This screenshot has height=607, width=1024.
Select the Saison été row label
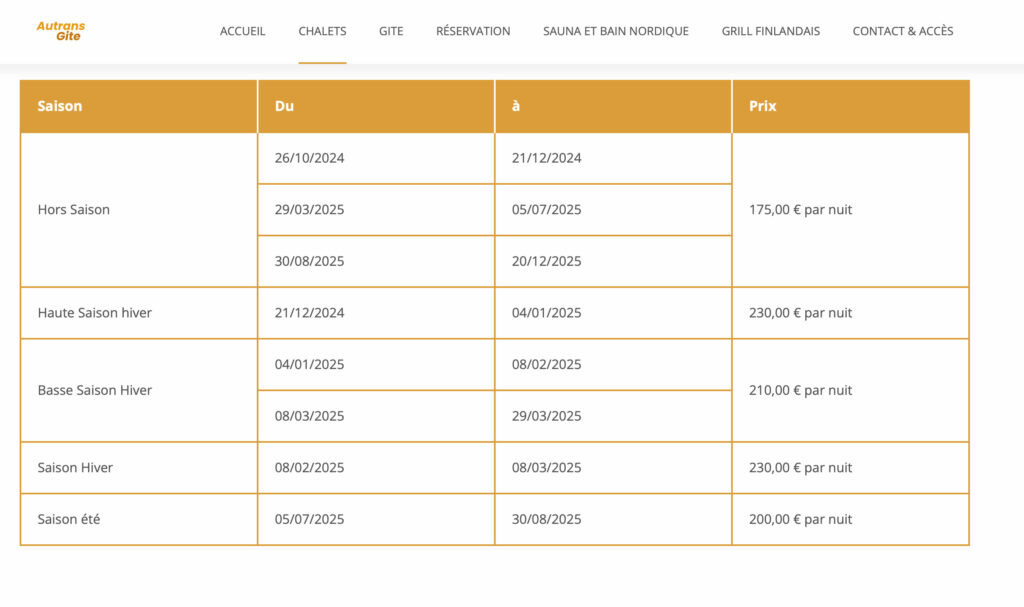(x=69, y=519)
